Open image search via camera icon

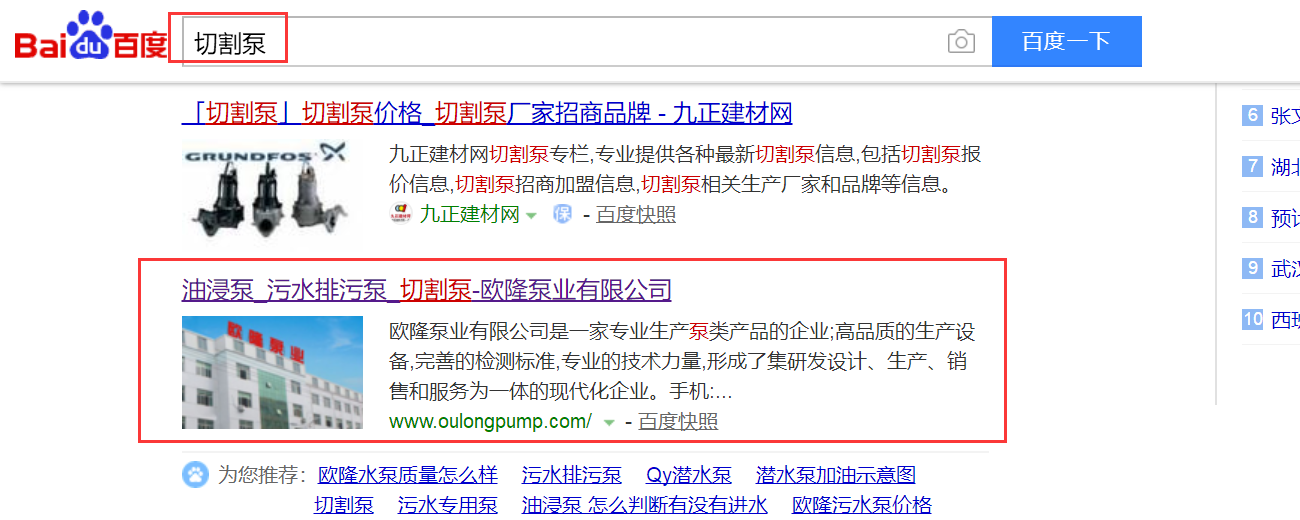coord(961,42)
